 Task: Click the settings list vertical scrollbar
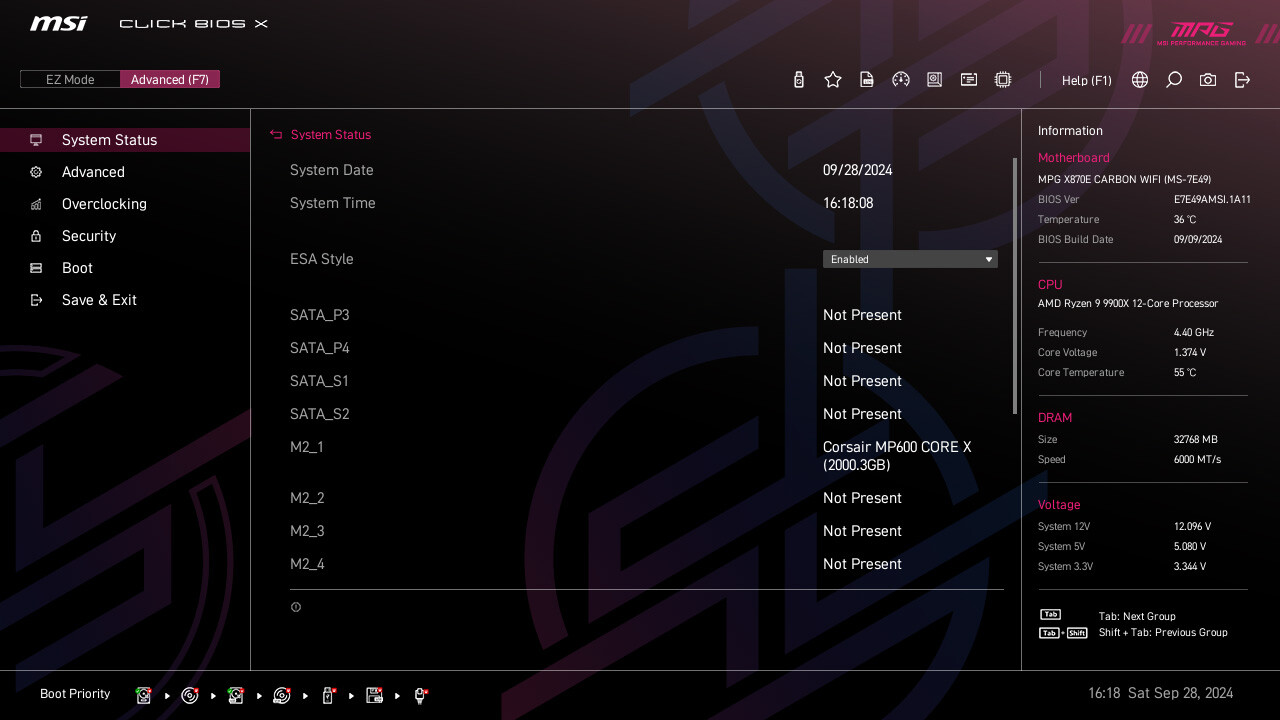coord(1015,285)
